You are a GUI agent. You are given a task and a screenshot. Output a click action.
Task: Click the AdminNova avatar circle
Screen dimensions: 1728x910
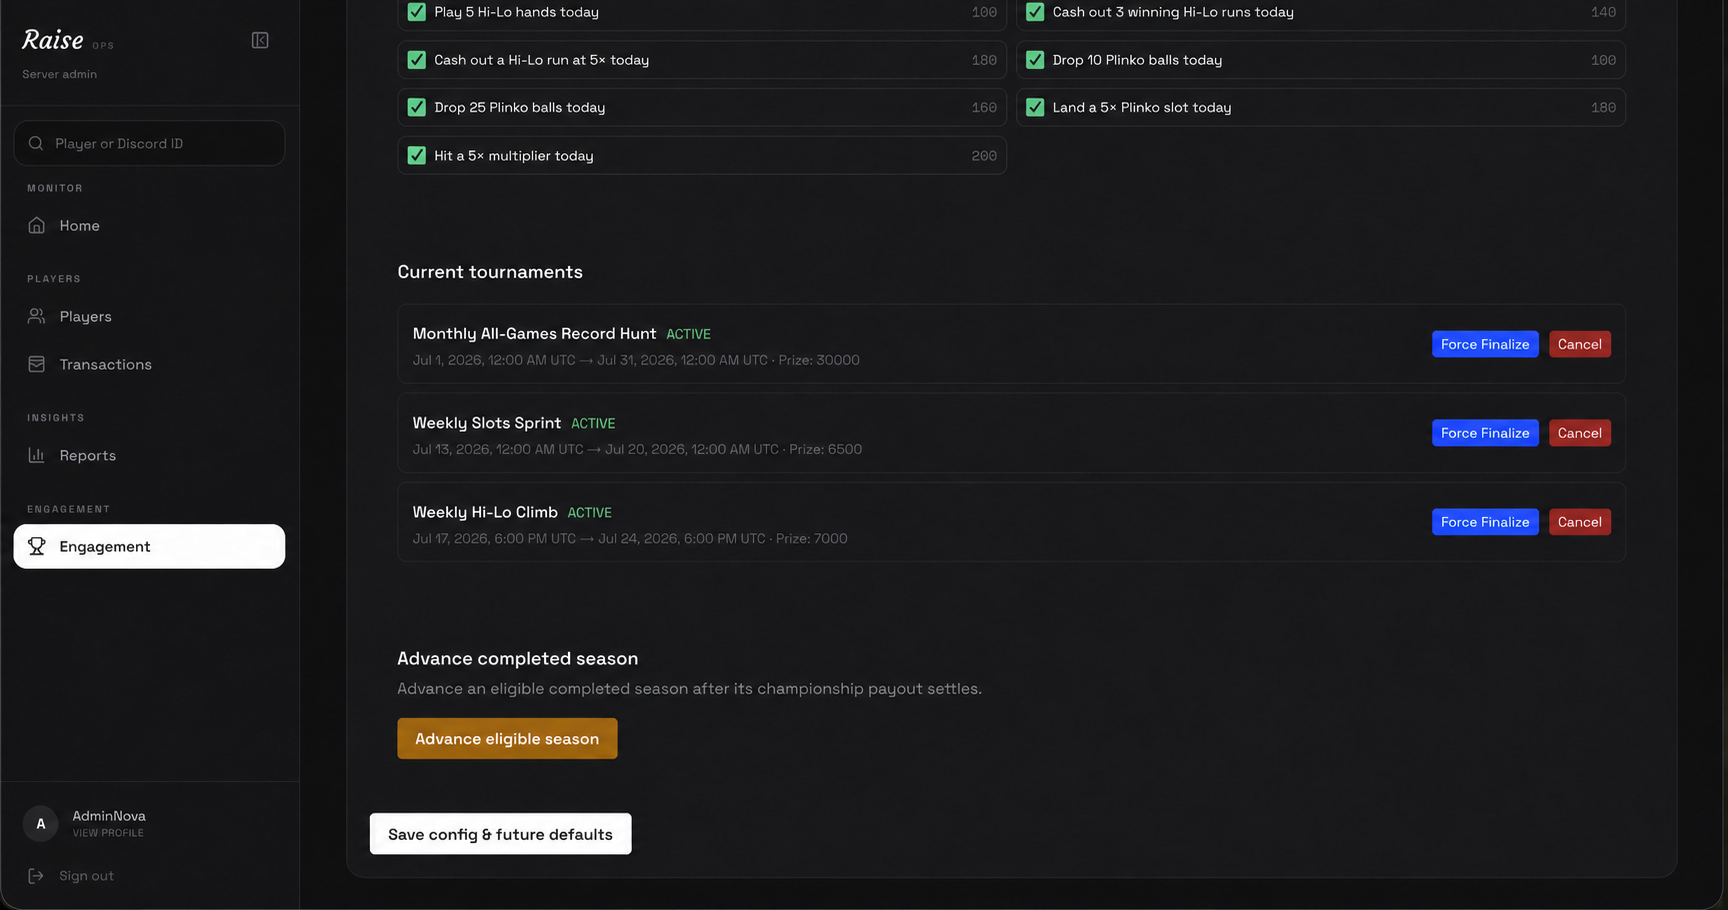pos(41,824)
